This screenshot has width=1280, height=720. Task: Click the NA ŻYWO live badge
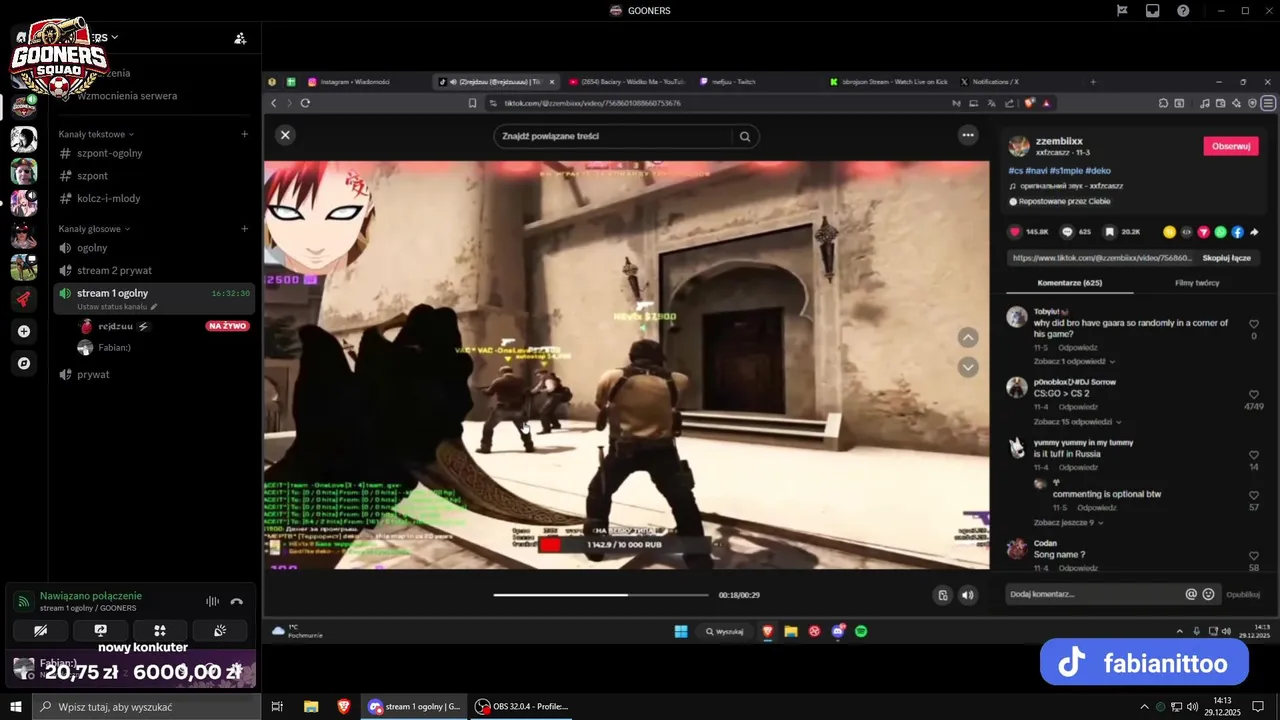click(227, 326)
